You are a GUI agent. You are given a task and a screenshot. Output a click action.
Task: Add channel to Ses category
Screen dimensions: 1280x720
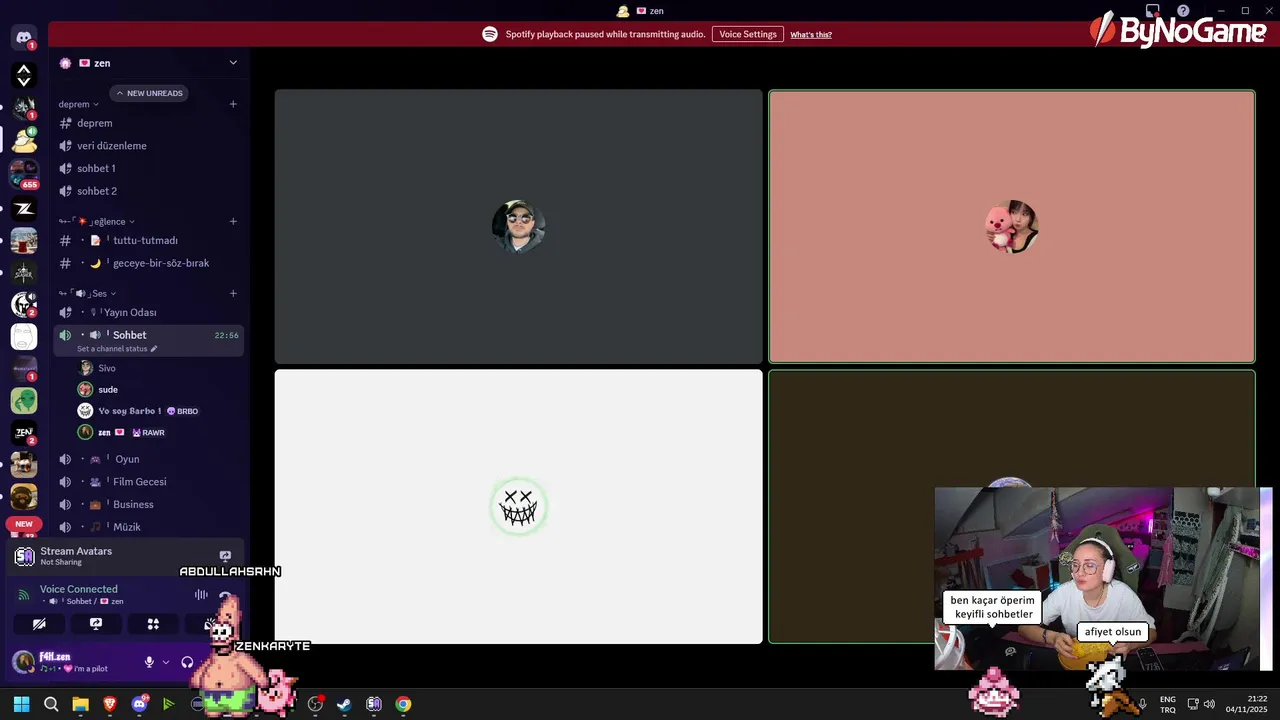click(x=233, y=294)
